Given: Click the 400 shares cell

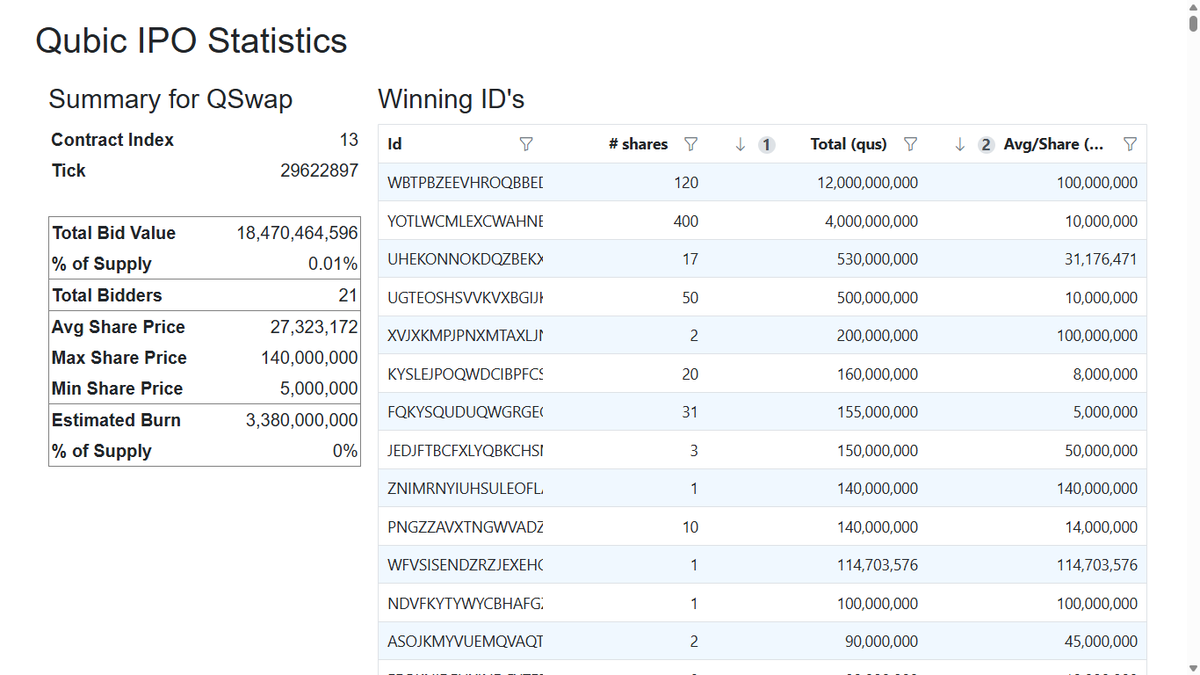Looking at the screenshot, I should (x=629, y=221).
